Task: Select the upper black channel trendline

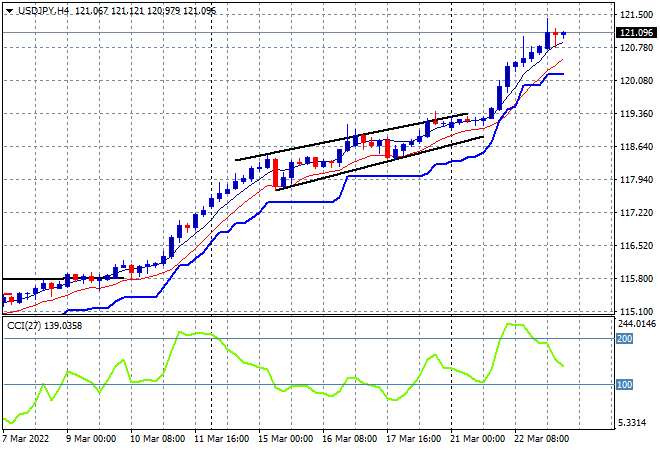Action: click(351, 137)
